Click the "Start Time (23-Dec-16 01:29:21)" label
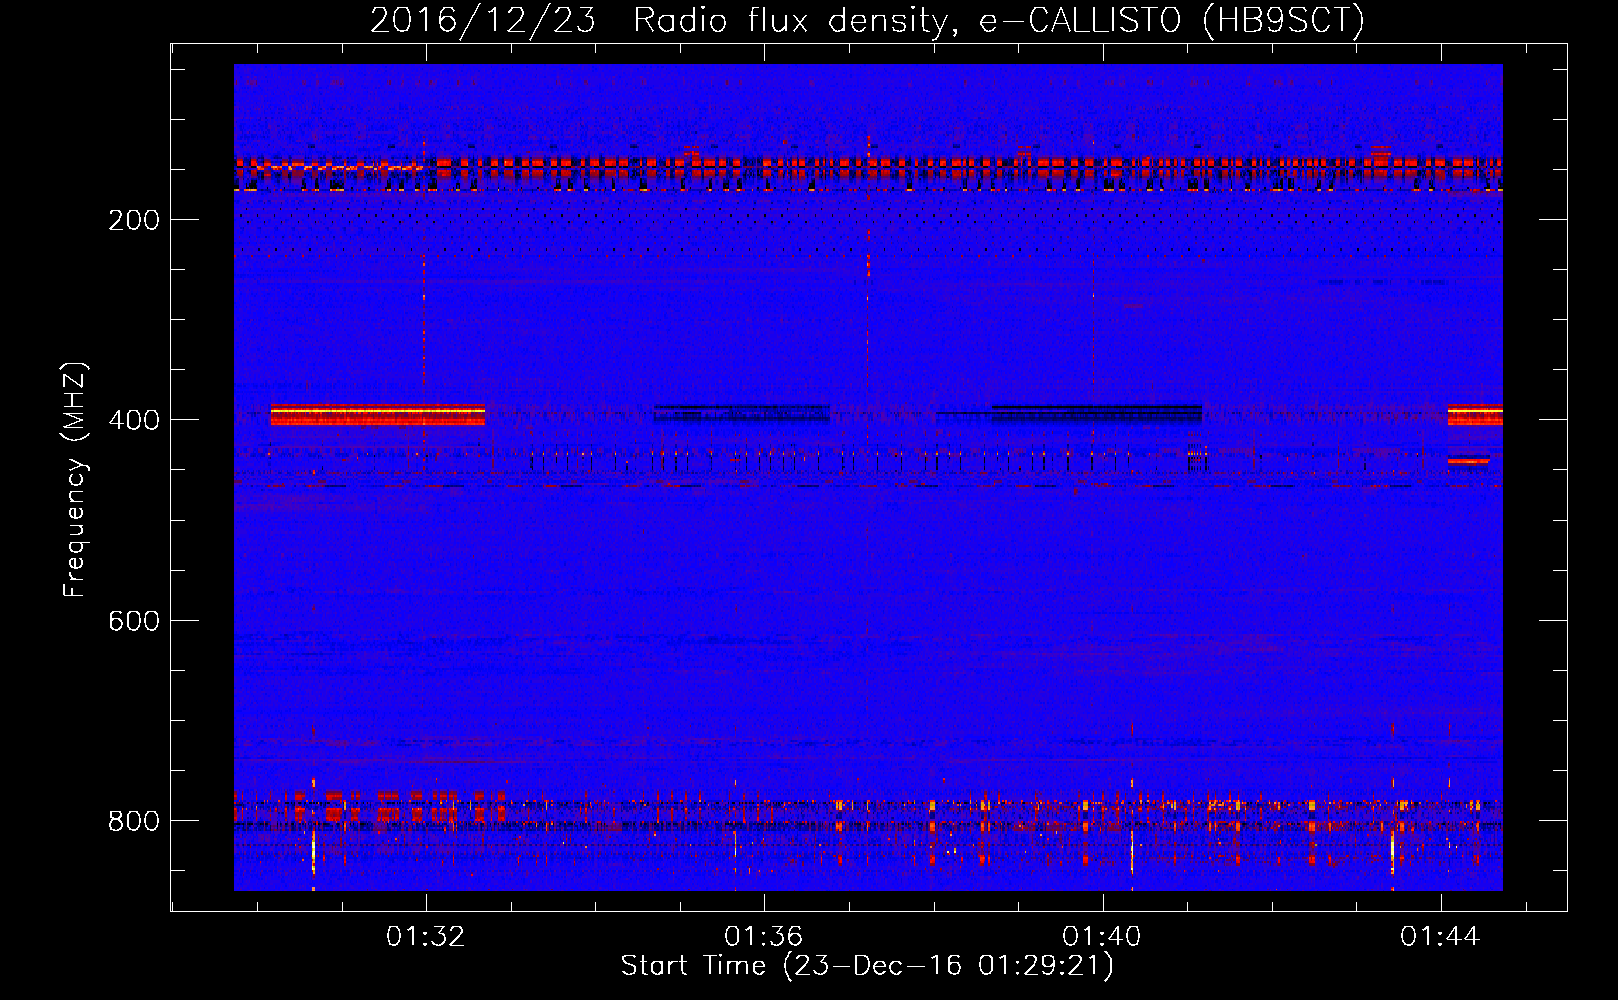This screenshot has width=1618, height=1000. (867, 966)
